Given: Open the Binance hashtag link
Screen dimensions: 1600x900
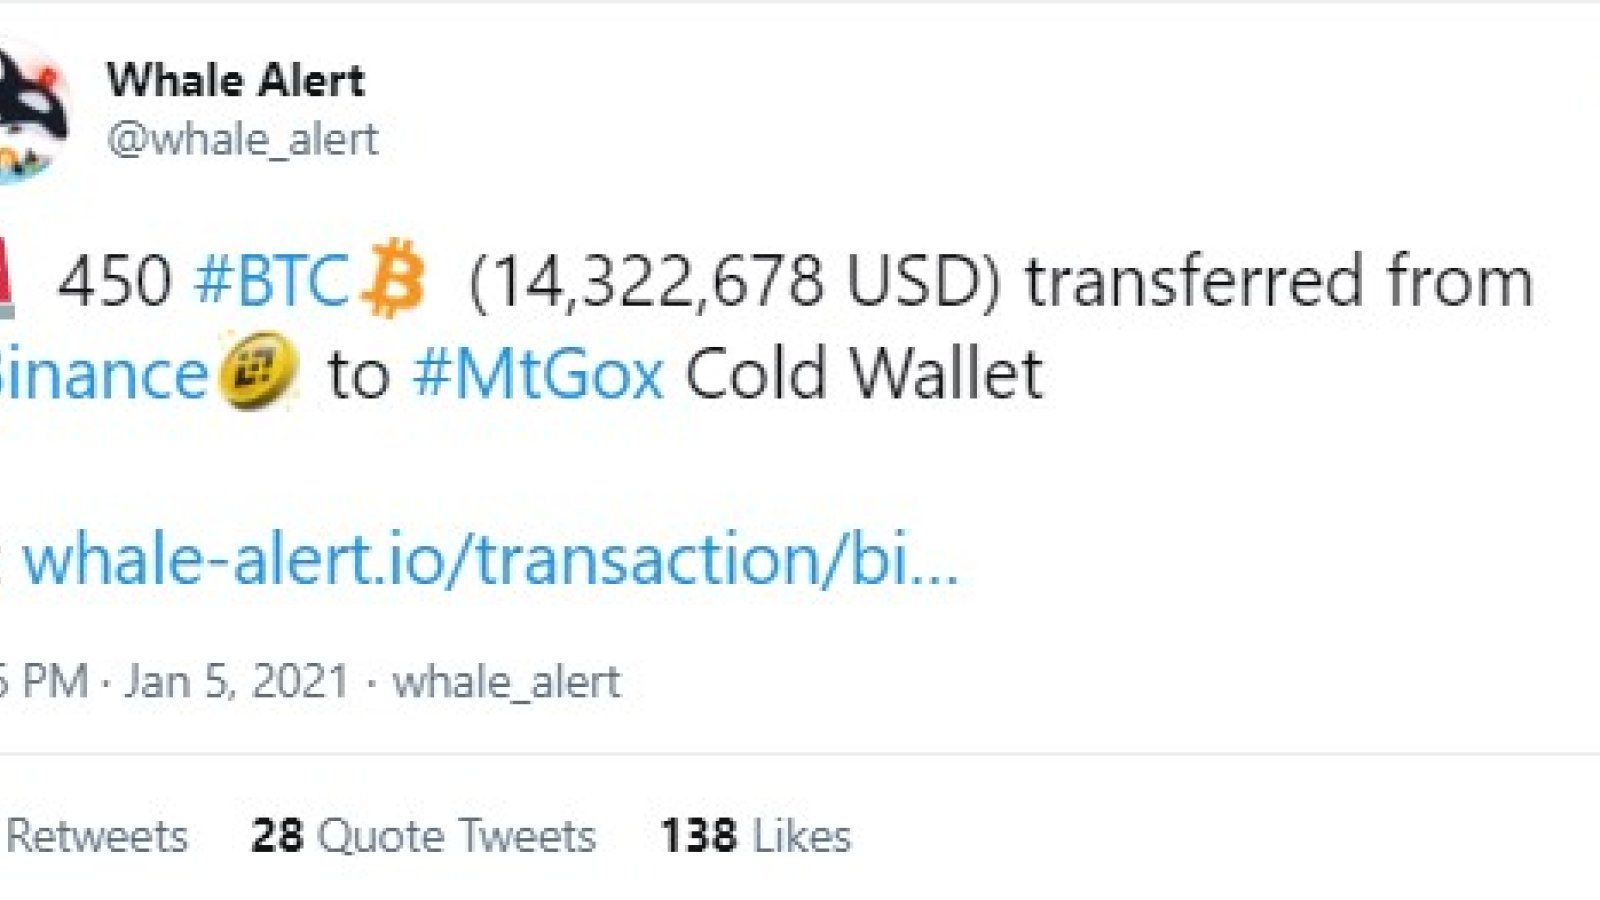Looking at the screenshot, I should point(103,374).
